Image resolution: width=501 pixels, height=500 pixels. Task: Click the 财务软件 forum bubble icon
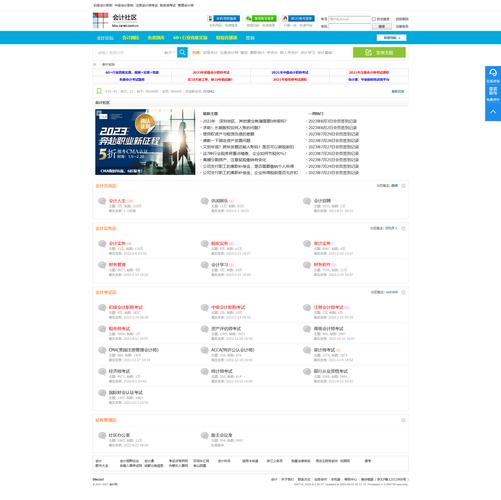[307, 265]
